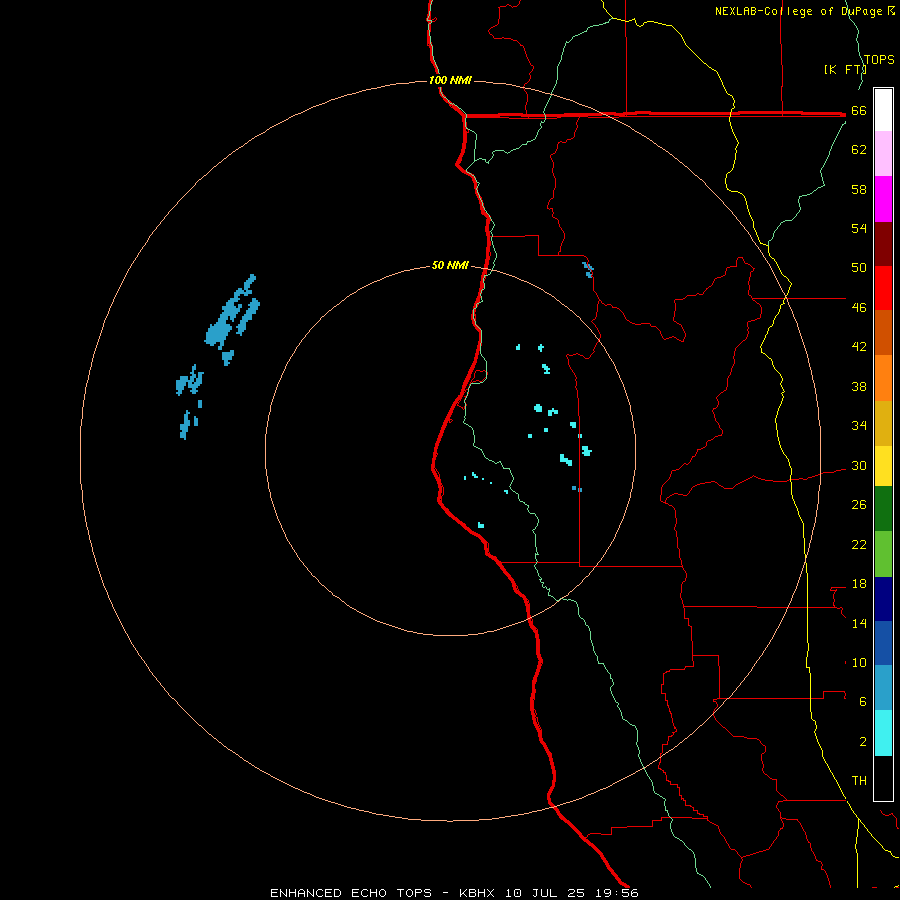Viewport: 900px width, 900px height.
Task: Click the legend value "34"
Action: click(x=859, y=426)
